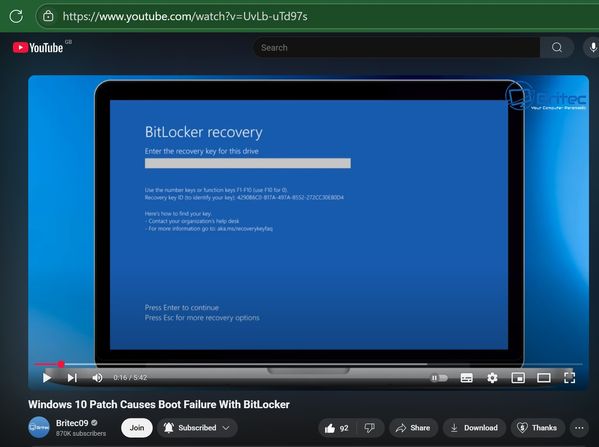The image size is (599, 447).
Task: Click the Join button
Action: click(x=137, y=428)
